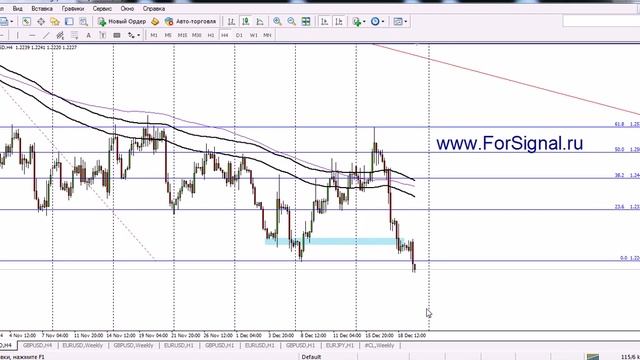Toggle chart shift

(x=339, y=22)
